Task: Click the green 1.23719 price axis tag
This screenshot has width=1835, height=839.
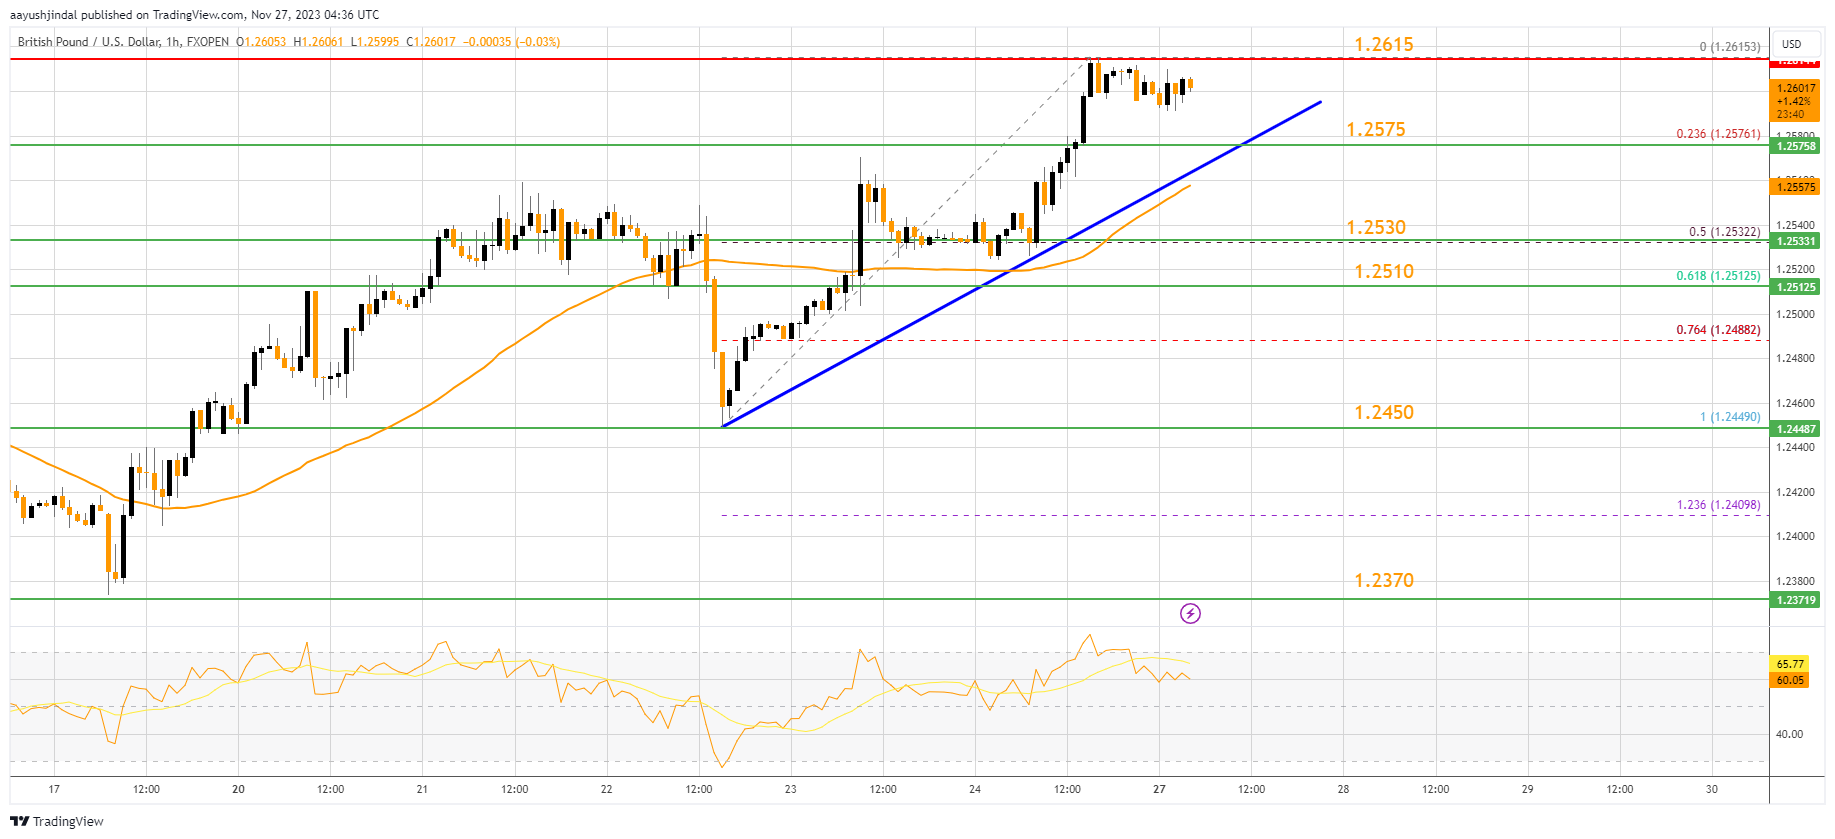Action: (x=1795, y=600)
